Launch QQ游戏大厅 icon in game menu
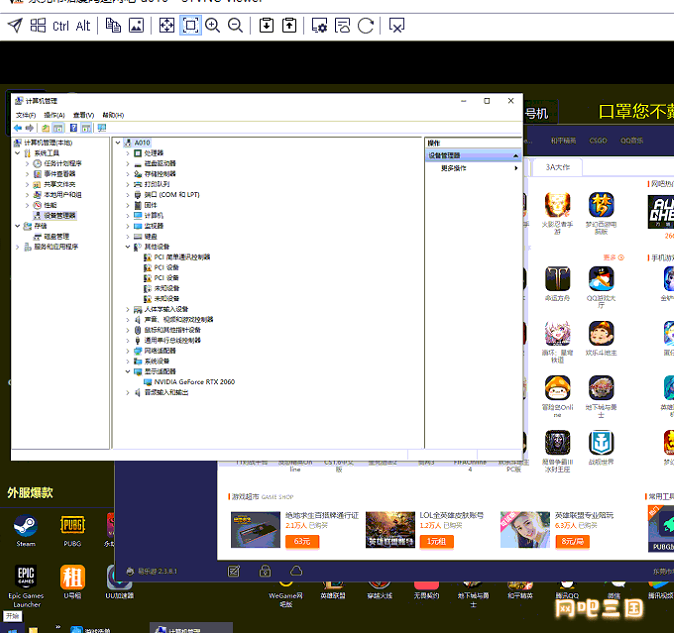 click(x=601, y=287)
